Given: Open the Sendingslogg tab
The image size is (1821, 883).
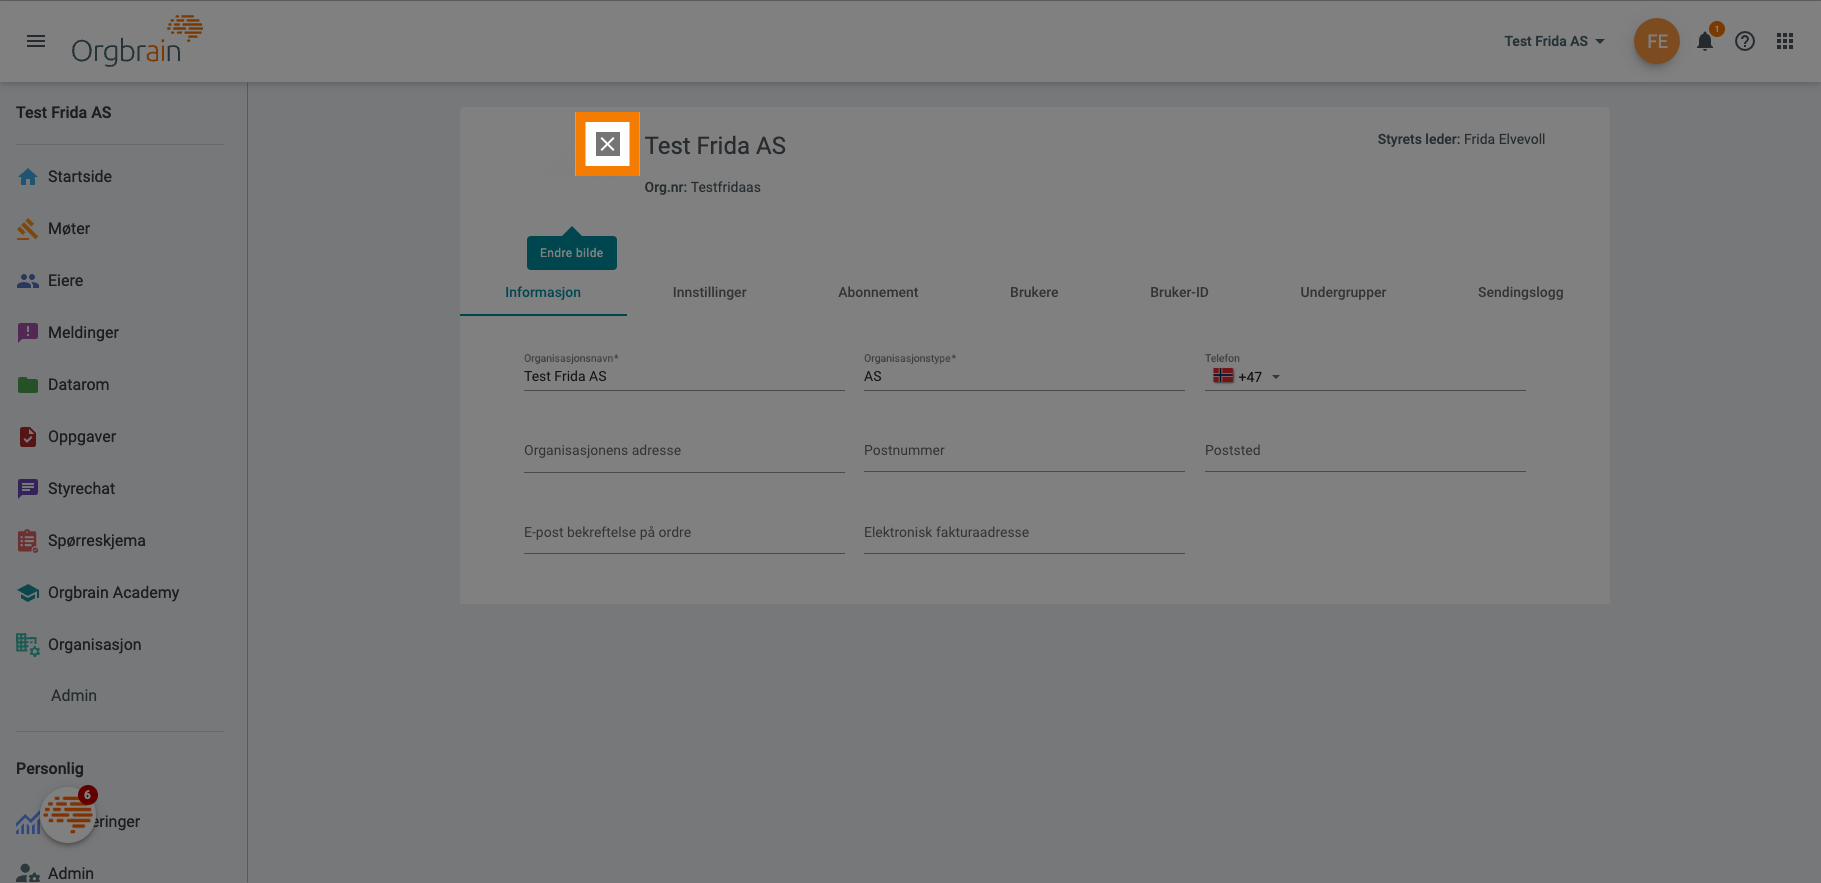Looking at the screenshot, I should 1521,292.
